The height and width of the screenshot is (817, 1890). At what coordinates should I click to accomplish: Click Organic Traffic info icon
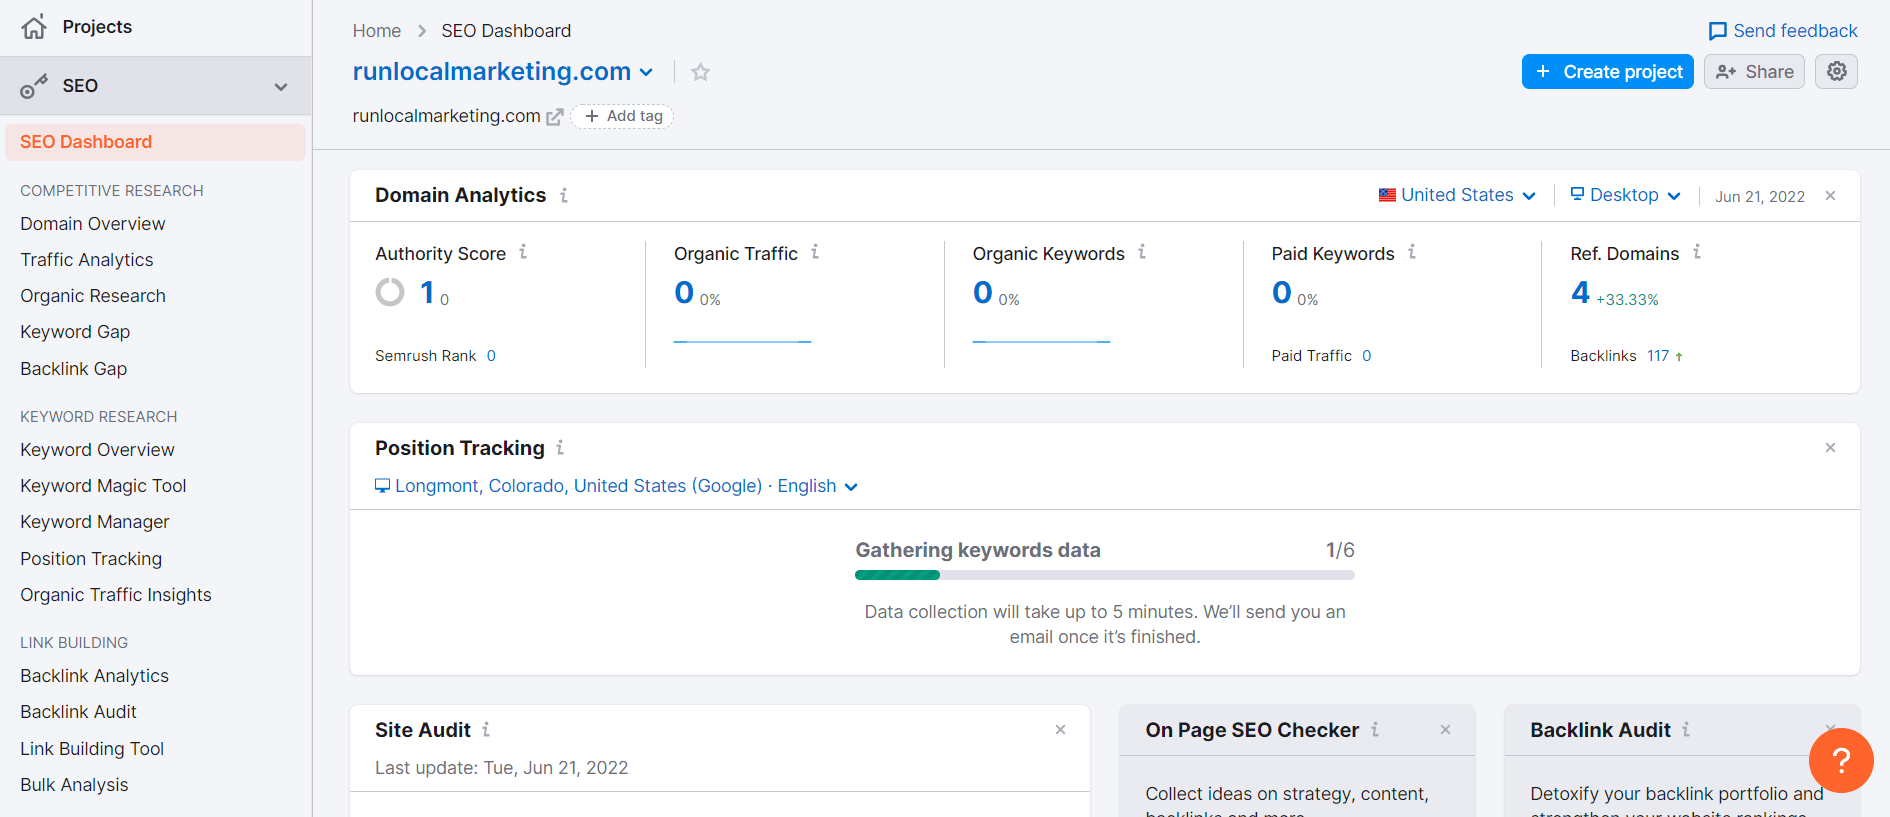pos(815,252)
